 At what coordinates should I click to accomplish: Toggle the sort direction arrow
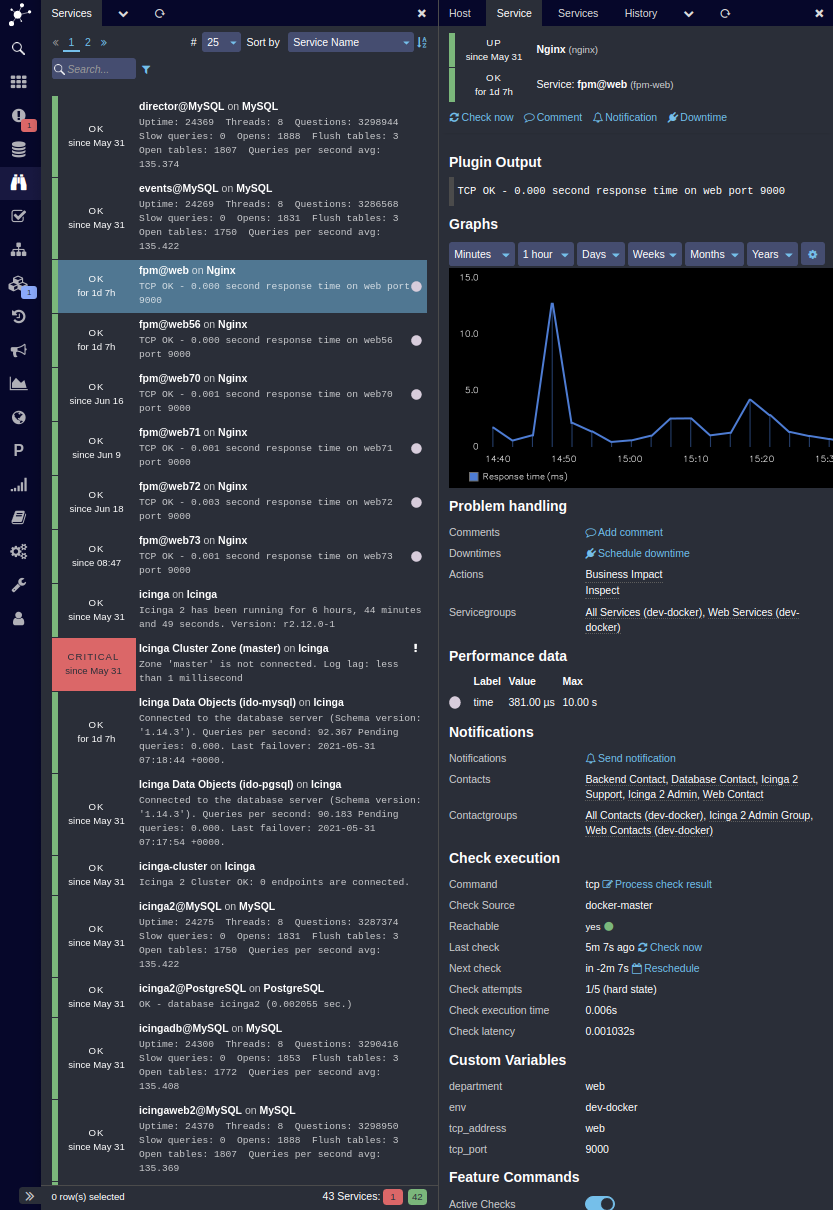click(420, 42)
